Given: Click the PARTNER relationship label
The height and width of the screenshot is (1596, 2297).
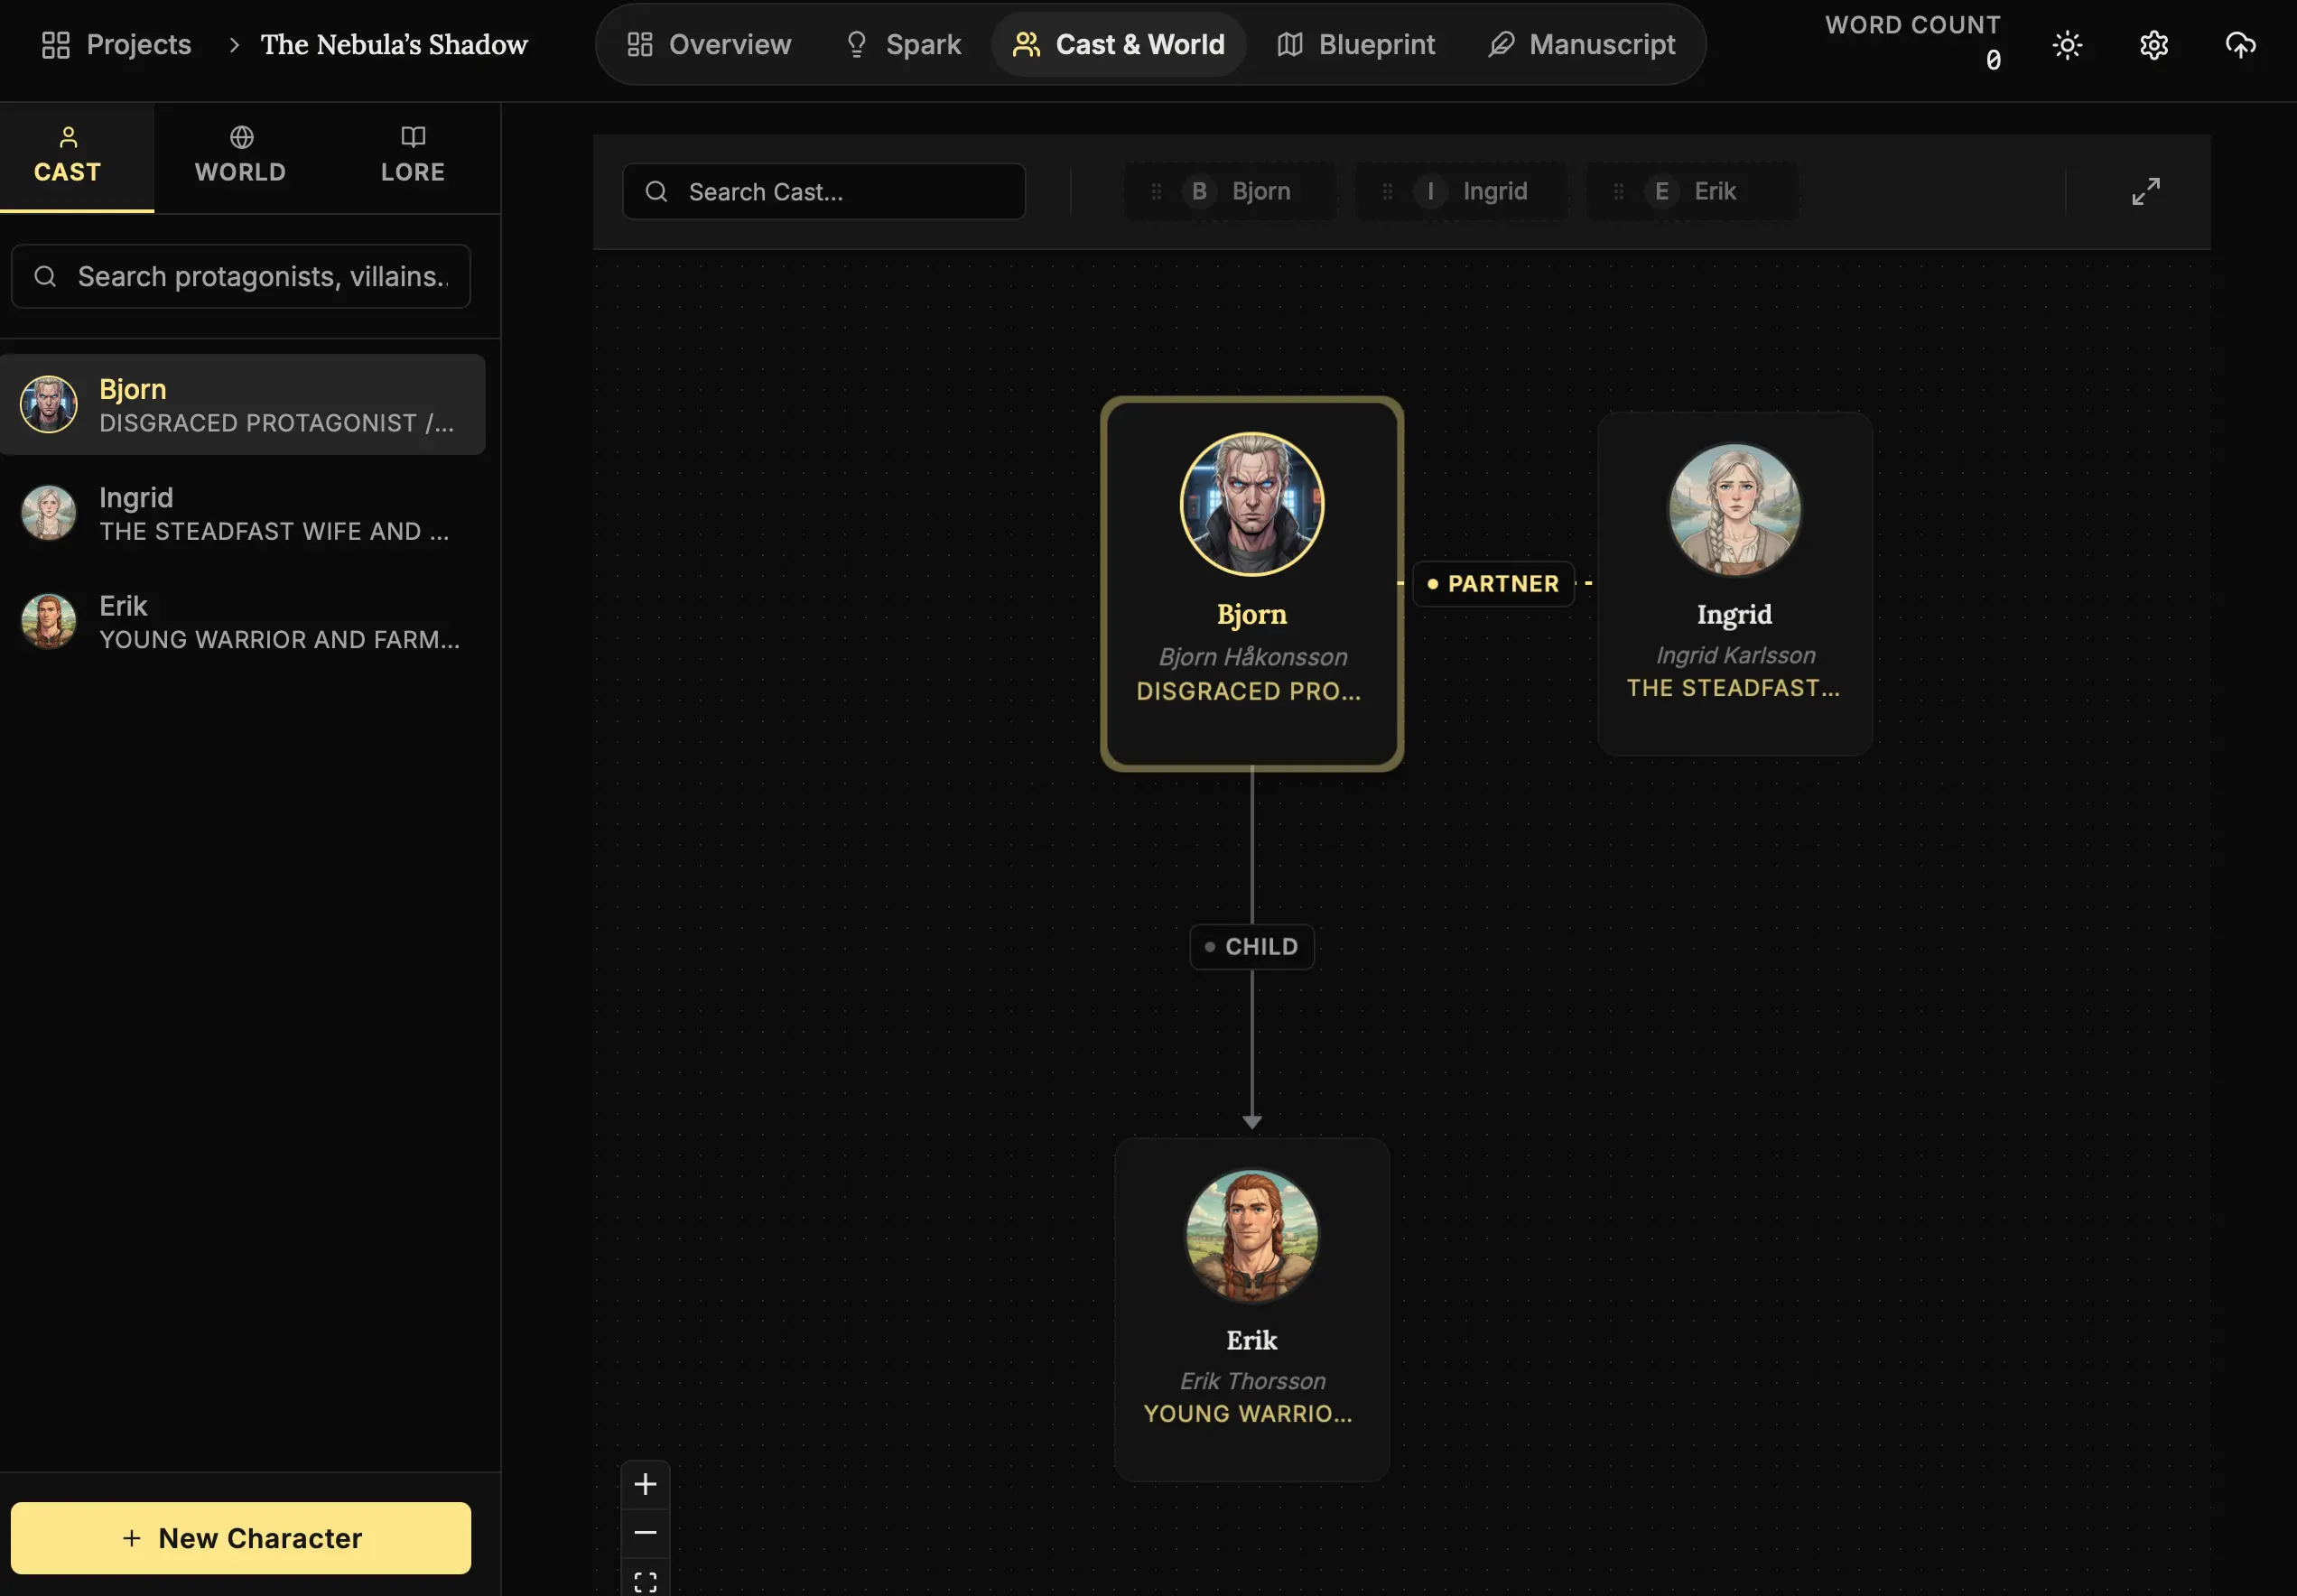Looking at the screenshot, I should coord(1493,584).
